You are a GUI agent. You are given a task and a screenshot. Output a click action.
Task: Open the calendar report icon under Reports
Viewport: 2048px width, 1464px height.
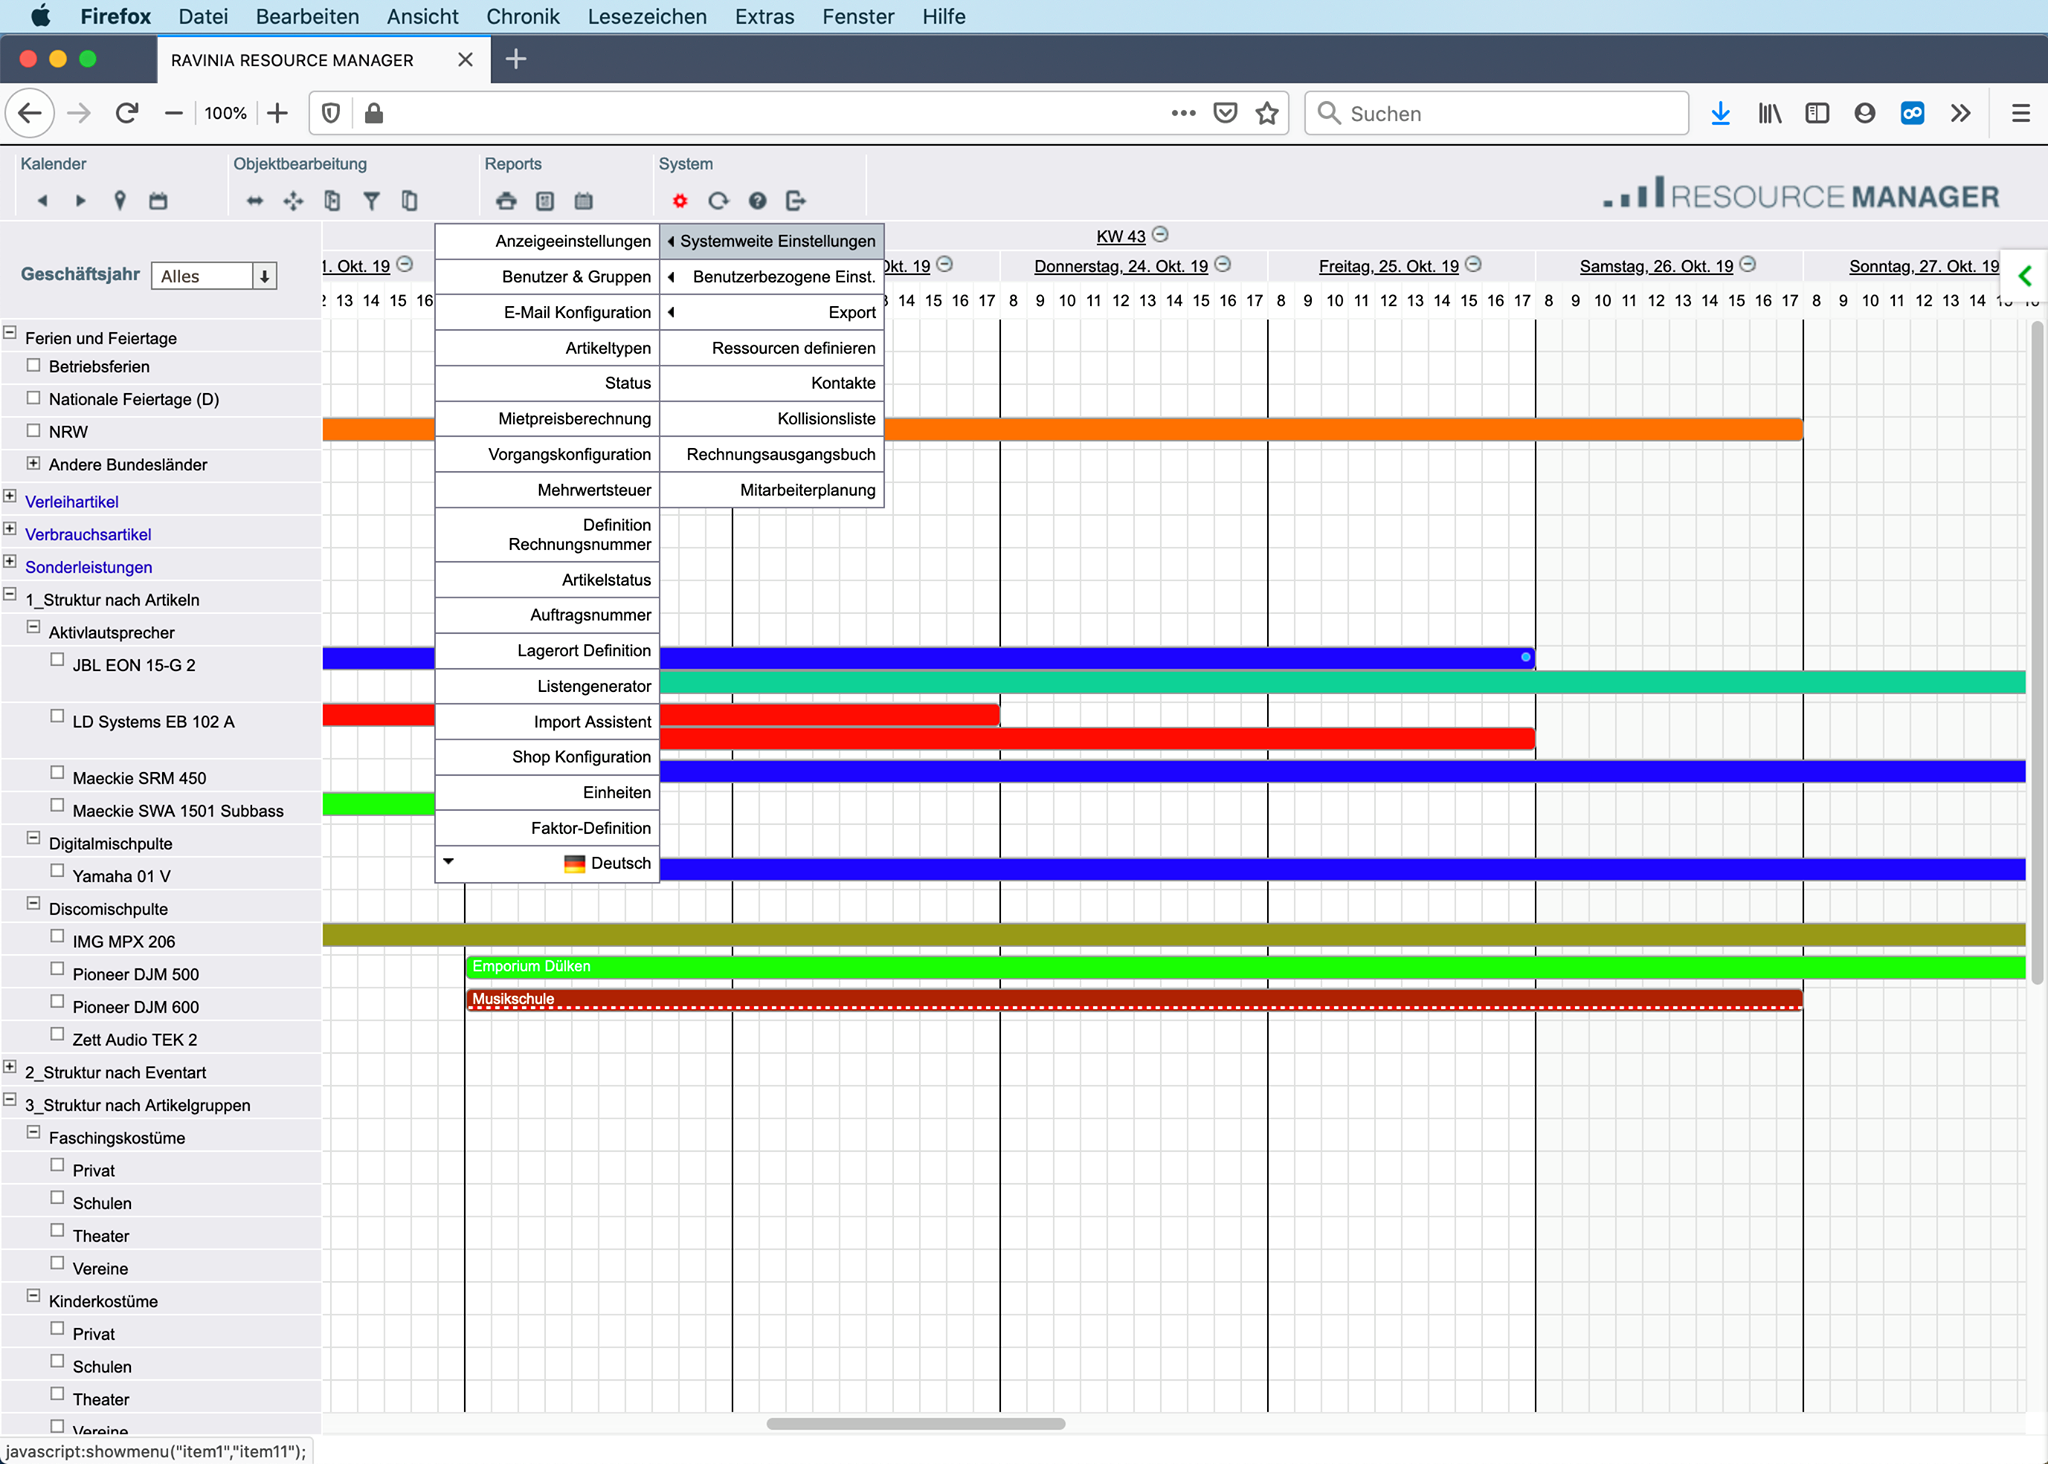[x=584, y=201]
